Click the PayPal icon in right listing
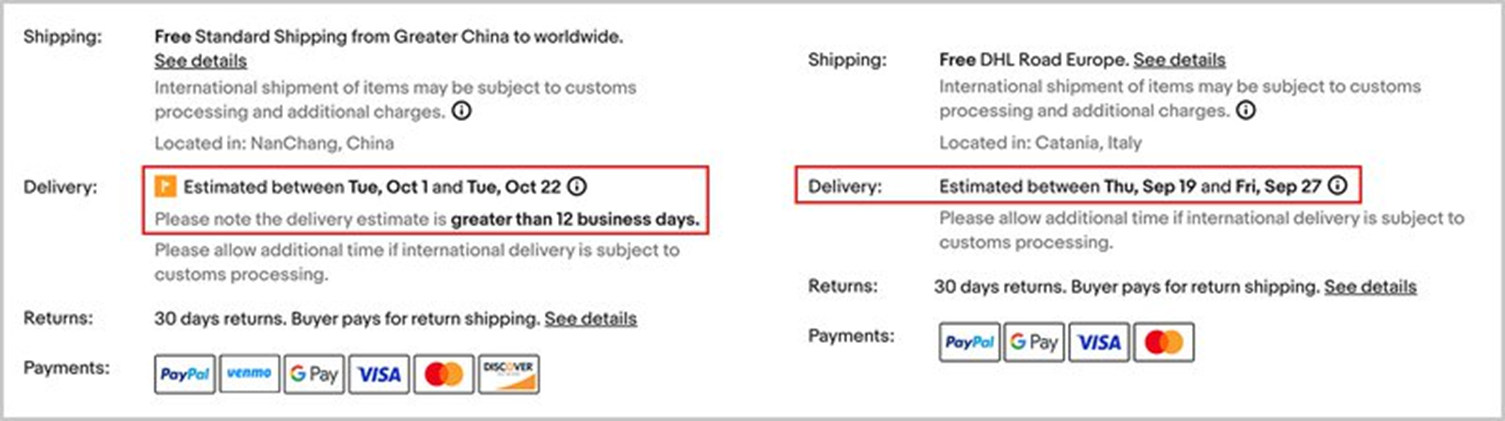1505x421 pixels. click(969, 343)
